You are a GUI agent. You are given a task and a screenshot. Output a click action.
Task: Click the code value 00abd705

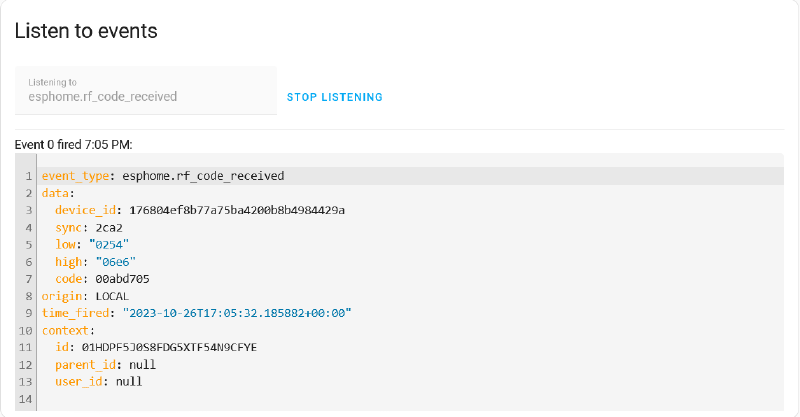tap(122, 279)
